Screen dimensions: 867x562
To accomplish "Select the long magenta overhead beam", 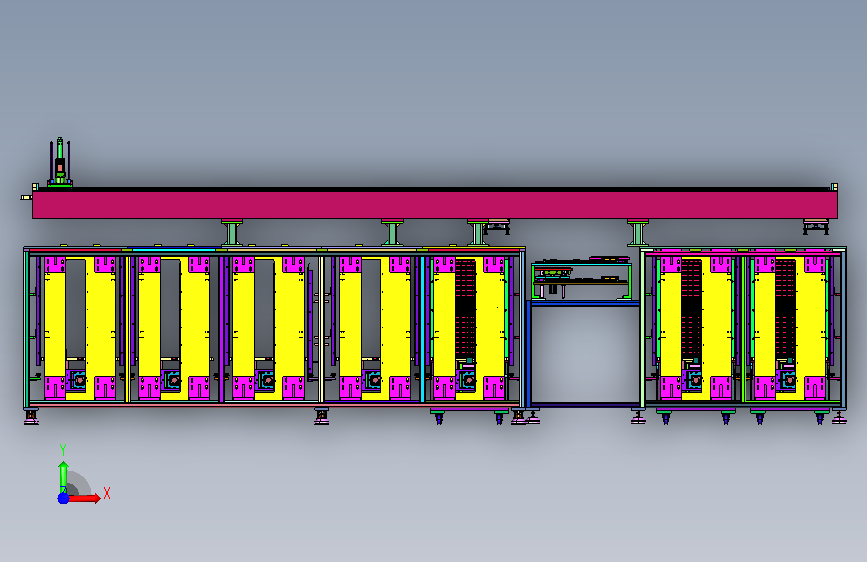I will click(435, 205).
